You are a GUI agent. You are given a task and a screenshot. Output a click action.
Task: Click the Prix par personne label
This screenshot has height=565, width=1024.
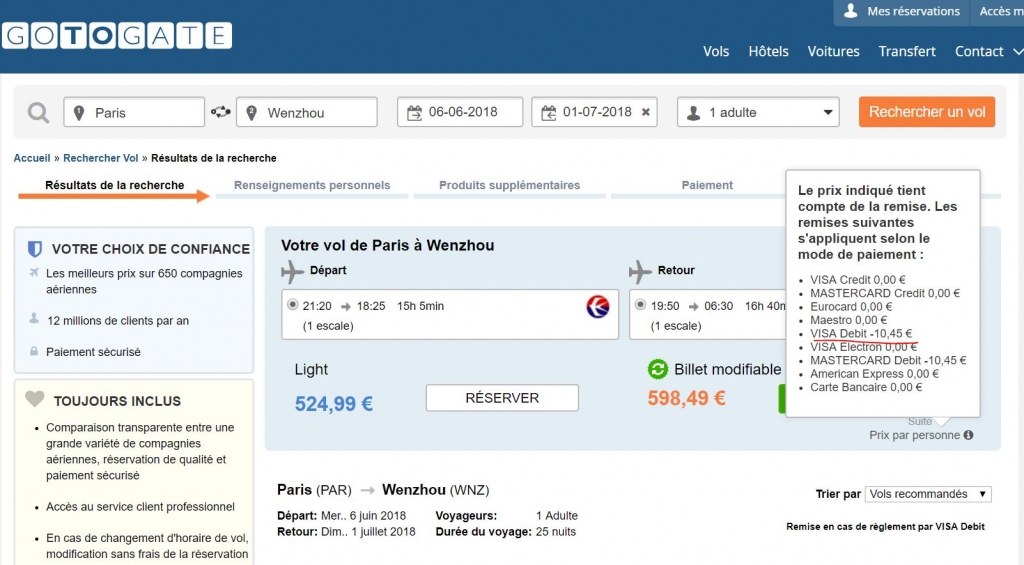pos(914,435)
